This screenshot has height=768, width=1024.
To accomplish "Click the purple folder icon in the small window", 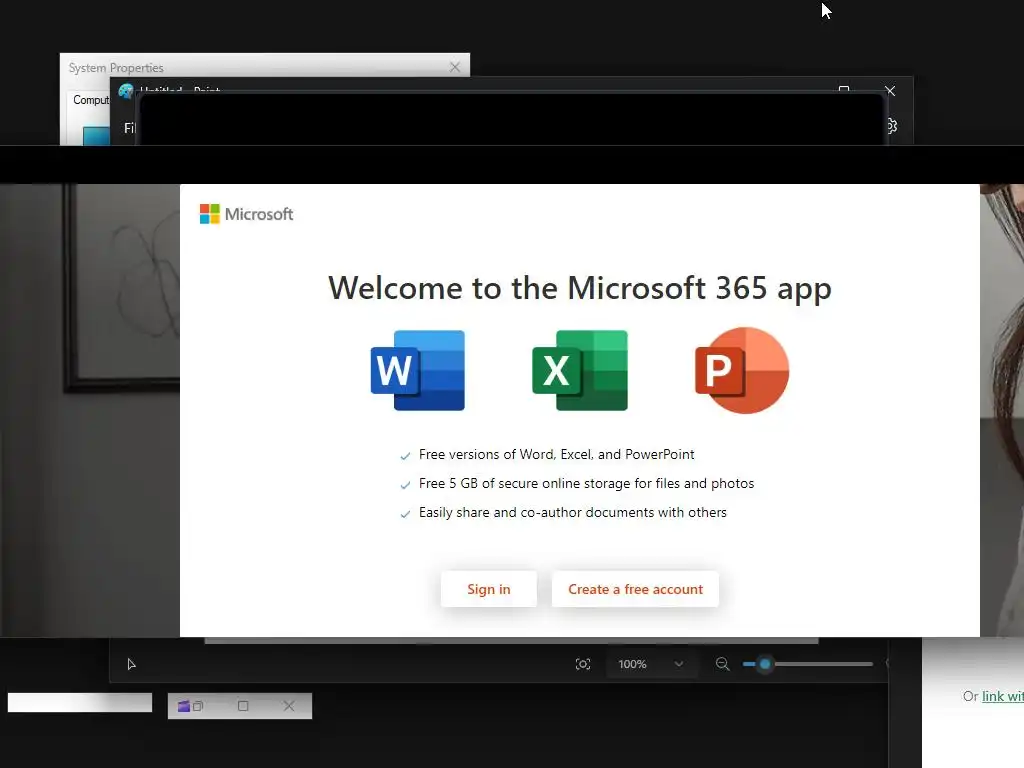I will pos(184,706).
